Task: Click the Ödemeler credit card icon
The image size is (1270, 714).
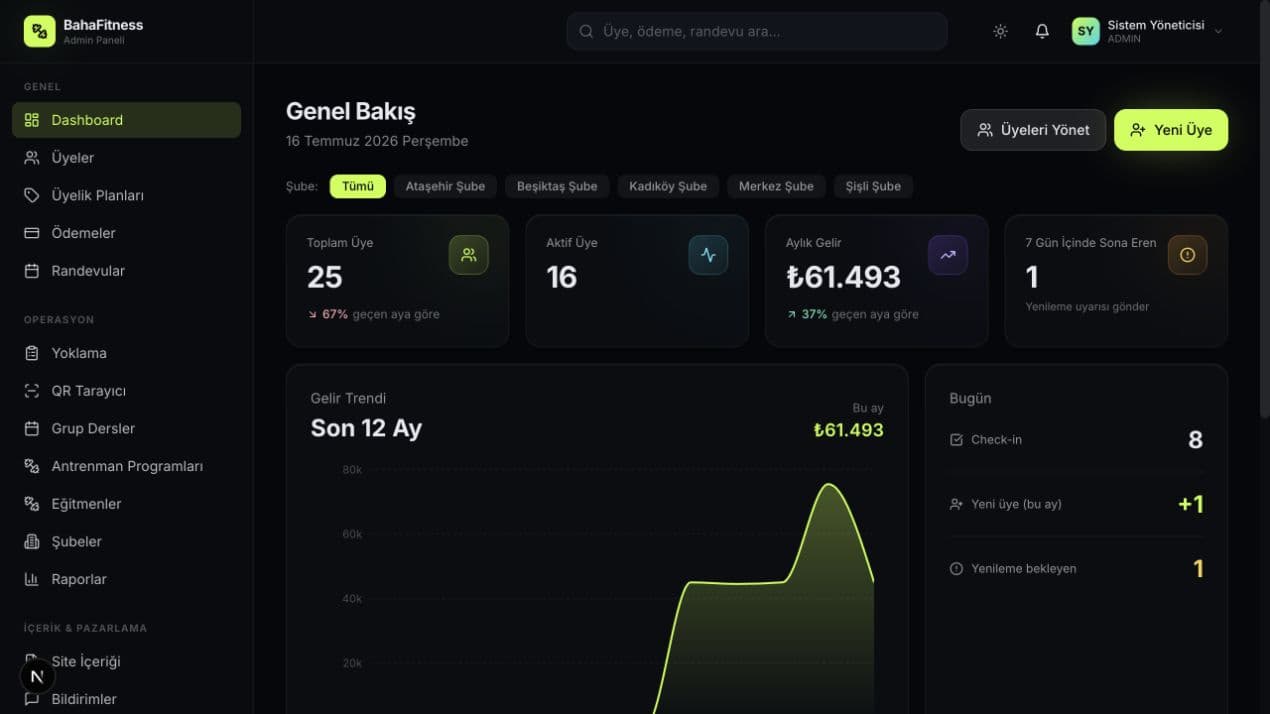Action: pos(32,233)
